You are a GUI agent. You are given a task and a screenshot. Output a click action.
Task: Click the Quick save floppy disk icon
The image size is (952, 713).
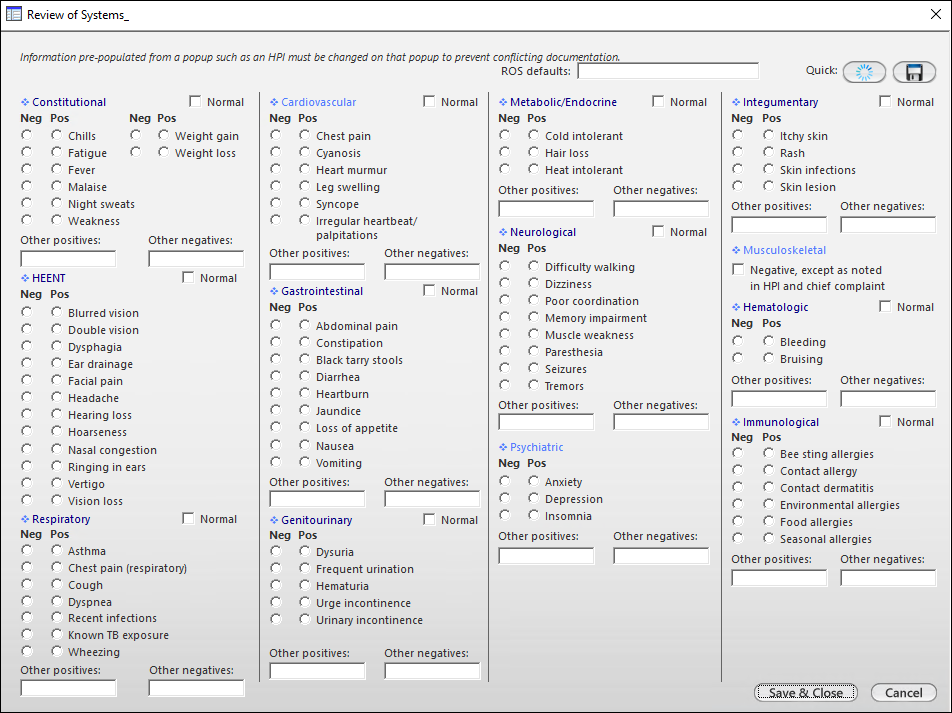pyautogui.click(x=914, y=72)
